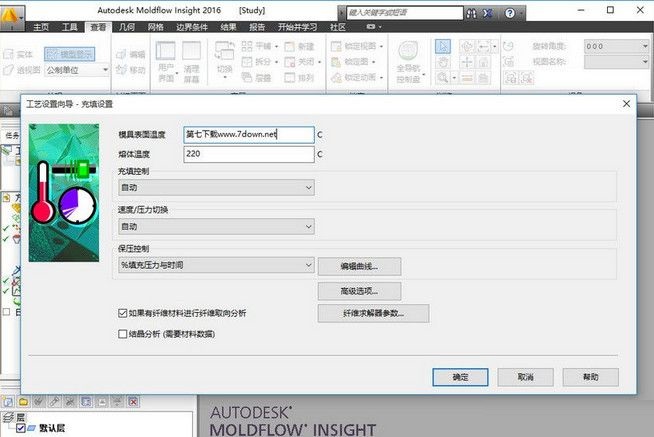Screen dimensions: 654x437
Task: Click the layer display icon
Action: (86, 402)
